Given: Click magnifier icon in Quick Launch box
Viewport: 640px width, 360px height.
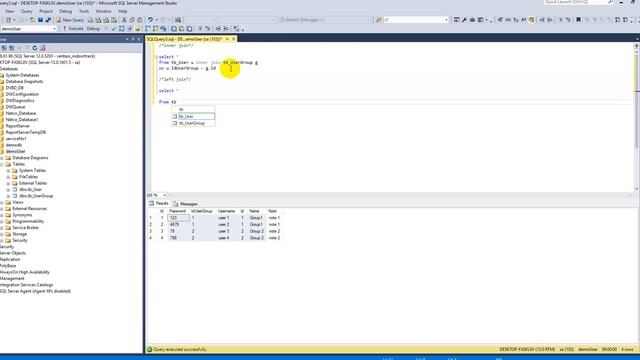Looking at the screenshot, I should [x=610, y=2].
